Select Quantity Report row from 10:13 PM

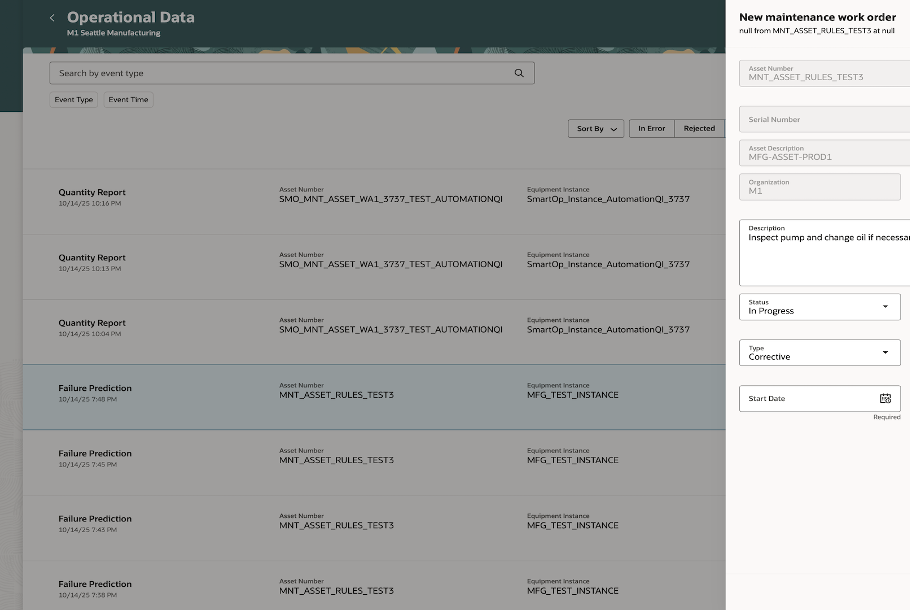click(374, 267)
